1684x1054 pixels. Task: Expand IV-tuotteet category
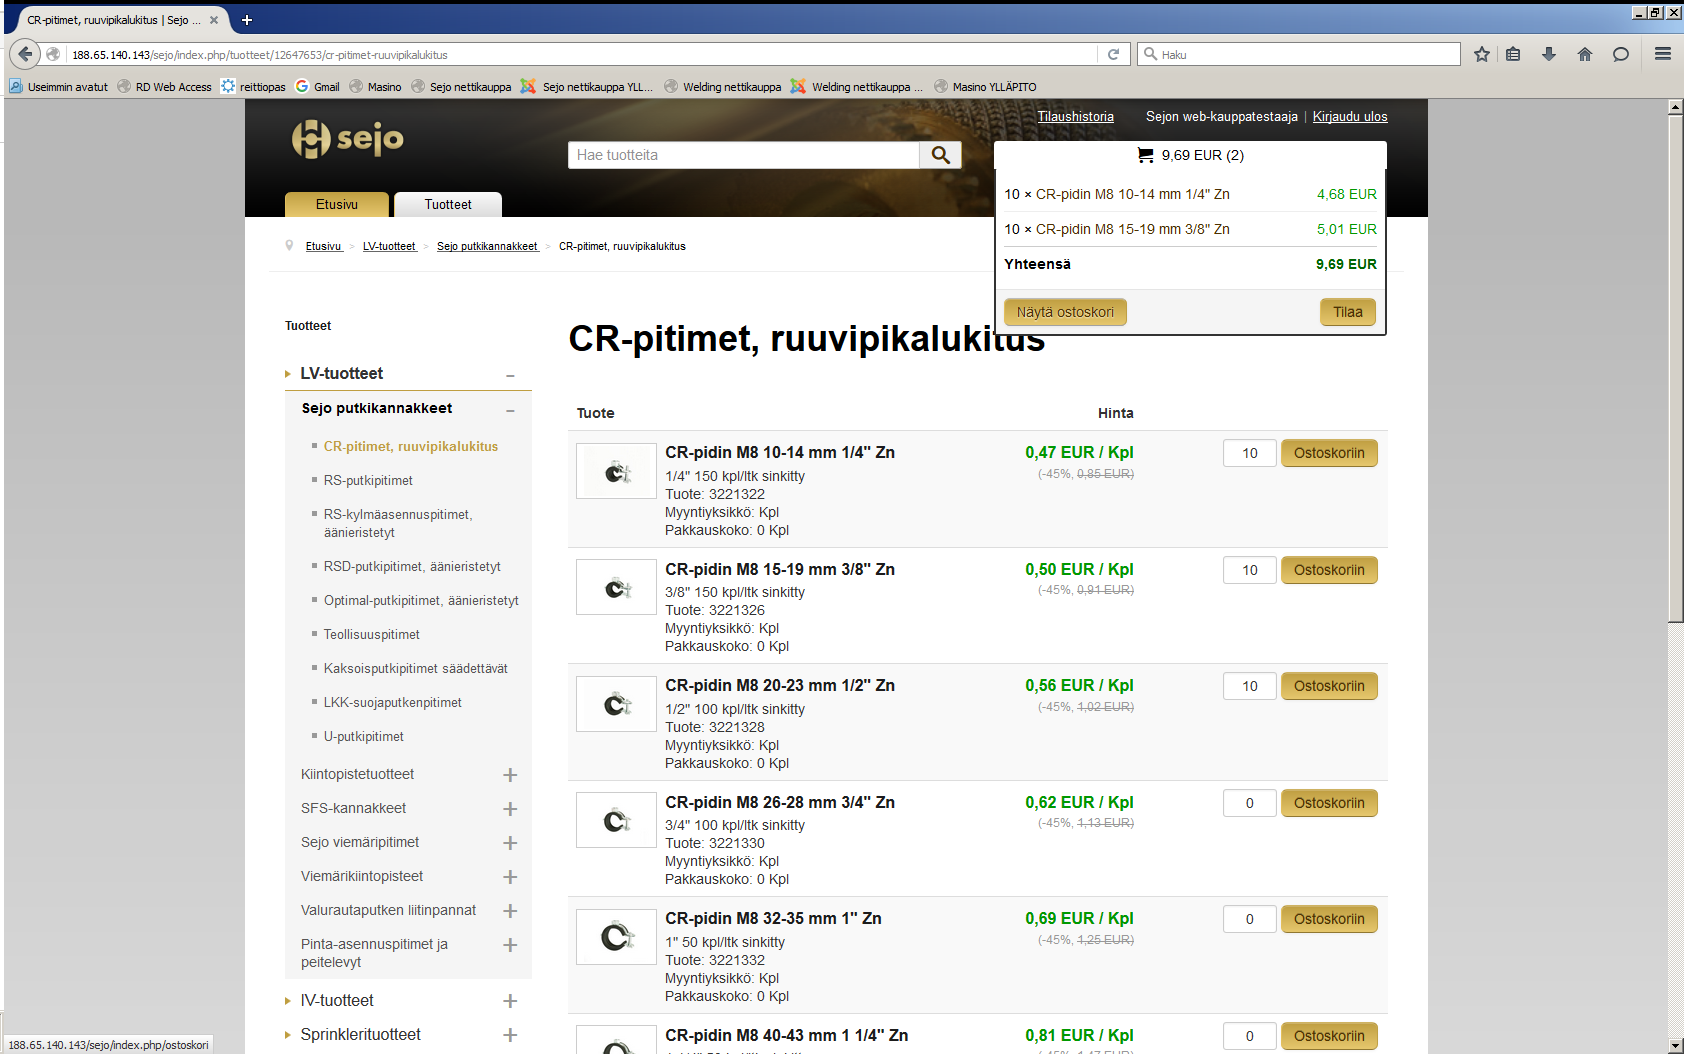tap(510, 1001)
